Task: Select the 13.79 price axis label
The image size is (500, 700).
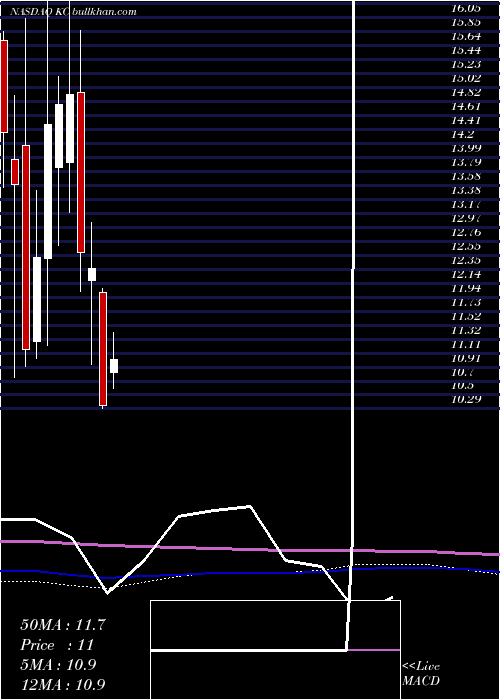Action: [466, 162]
